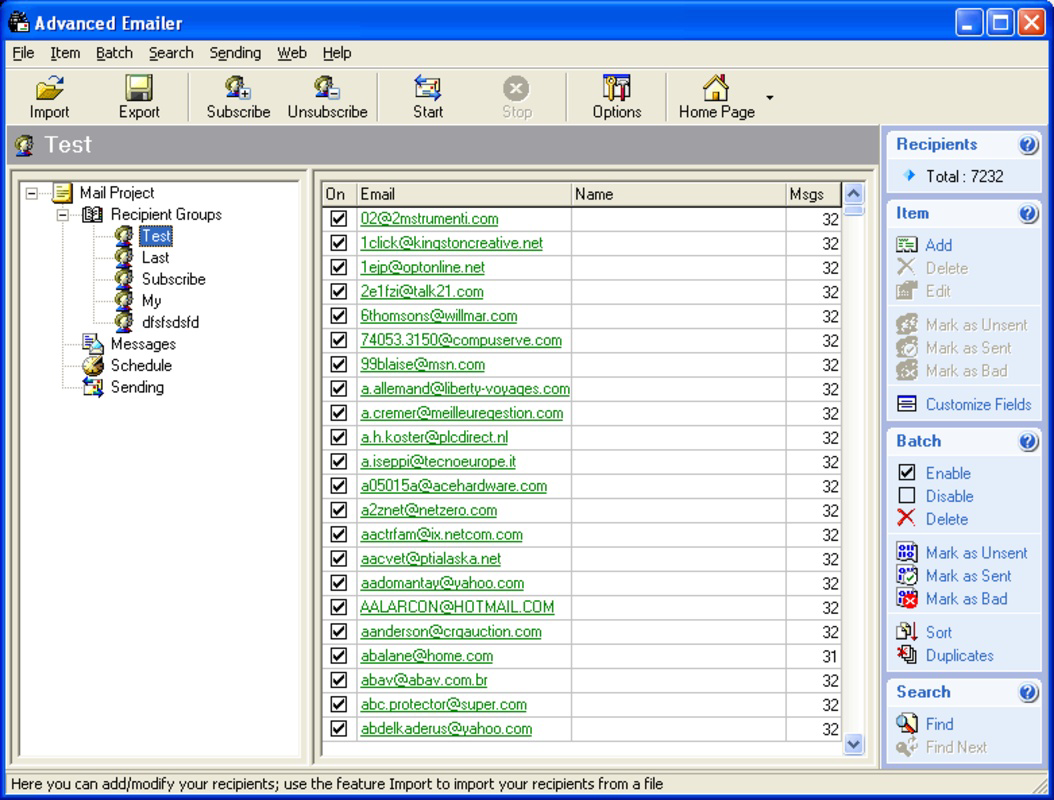Click Batch Disable empty box

click(907, 495)
